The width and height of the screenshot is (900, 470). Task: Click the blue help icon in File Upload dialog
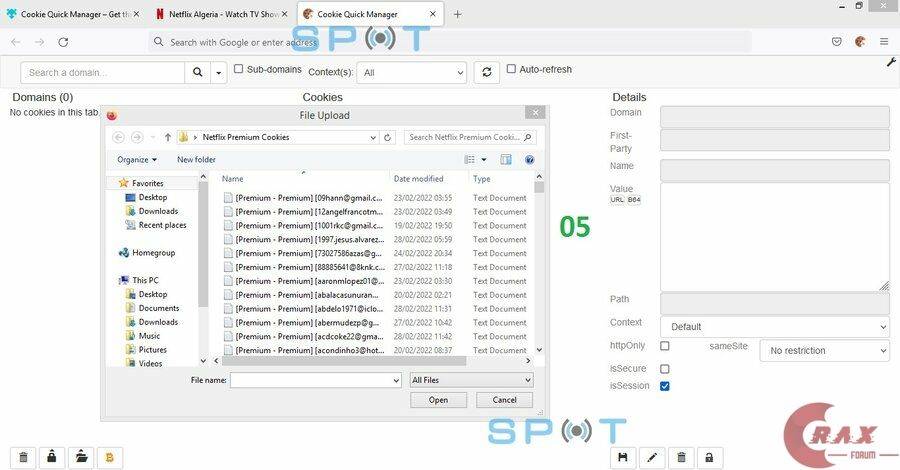tap(530, 160)
